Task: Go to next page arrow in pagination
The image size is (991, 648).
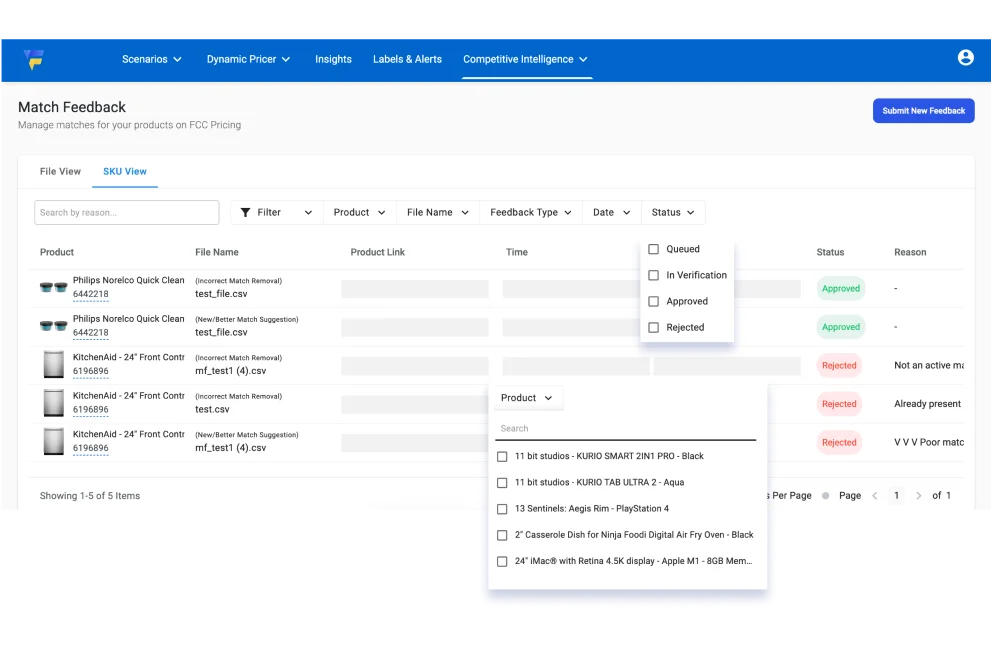Action: [919, 496]
